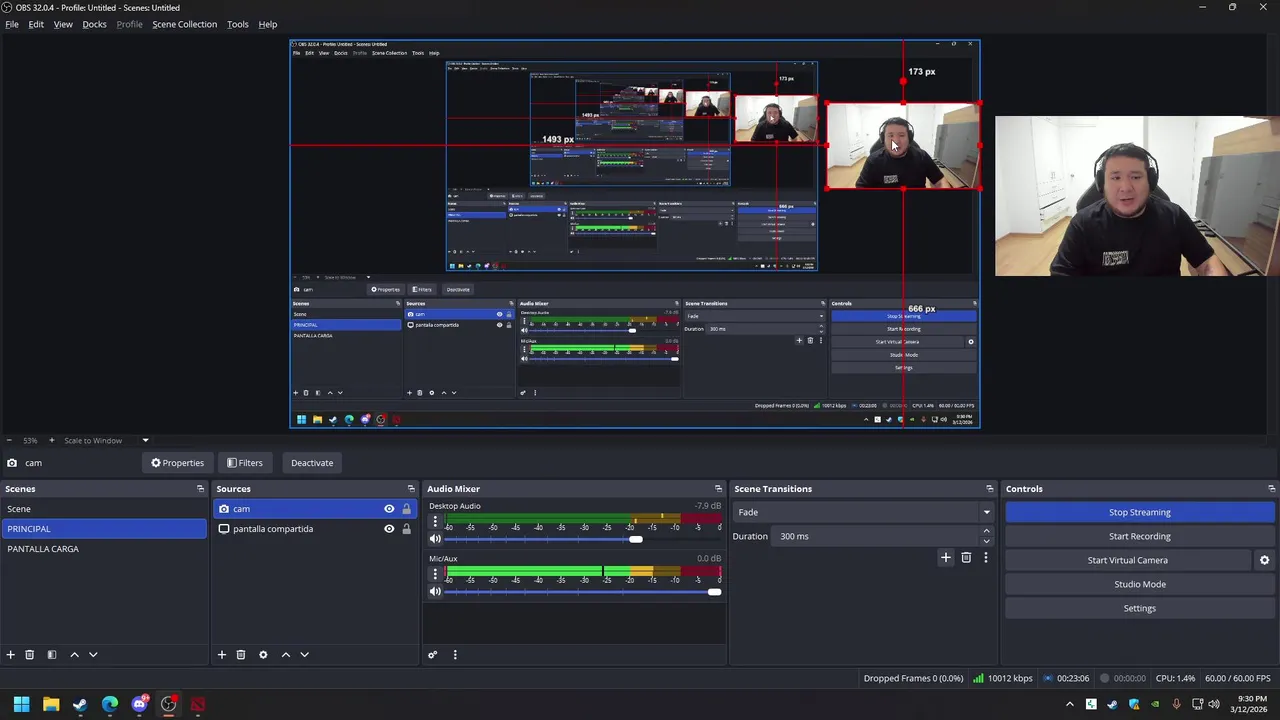Configure virtual camera gear icon
Screen dimensions: 1280x720
click(1265, 560)
